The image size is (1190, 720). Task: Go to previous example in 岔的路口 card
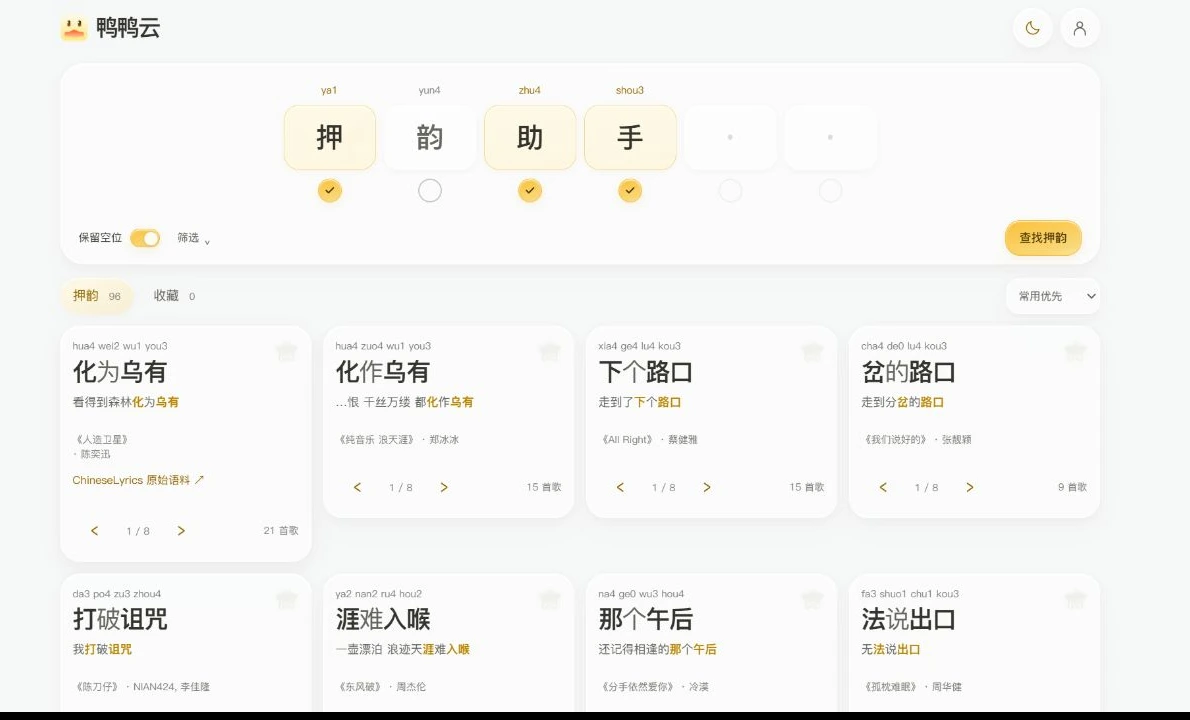click(x=883, y=487)
